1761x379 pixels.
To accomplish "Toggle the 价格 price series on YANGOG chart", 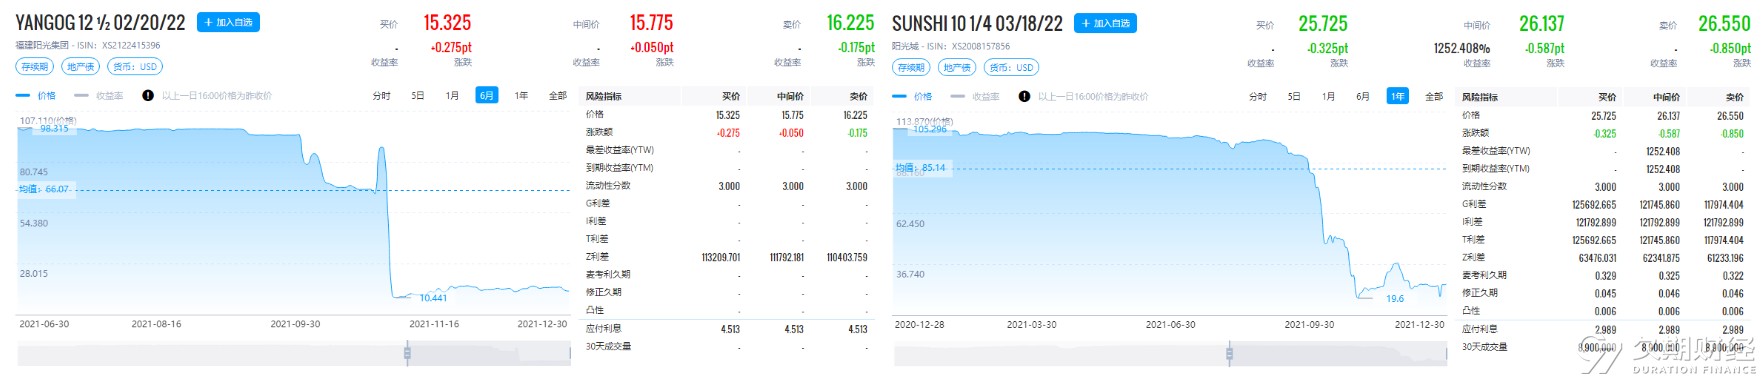I will tap(37, 96).
